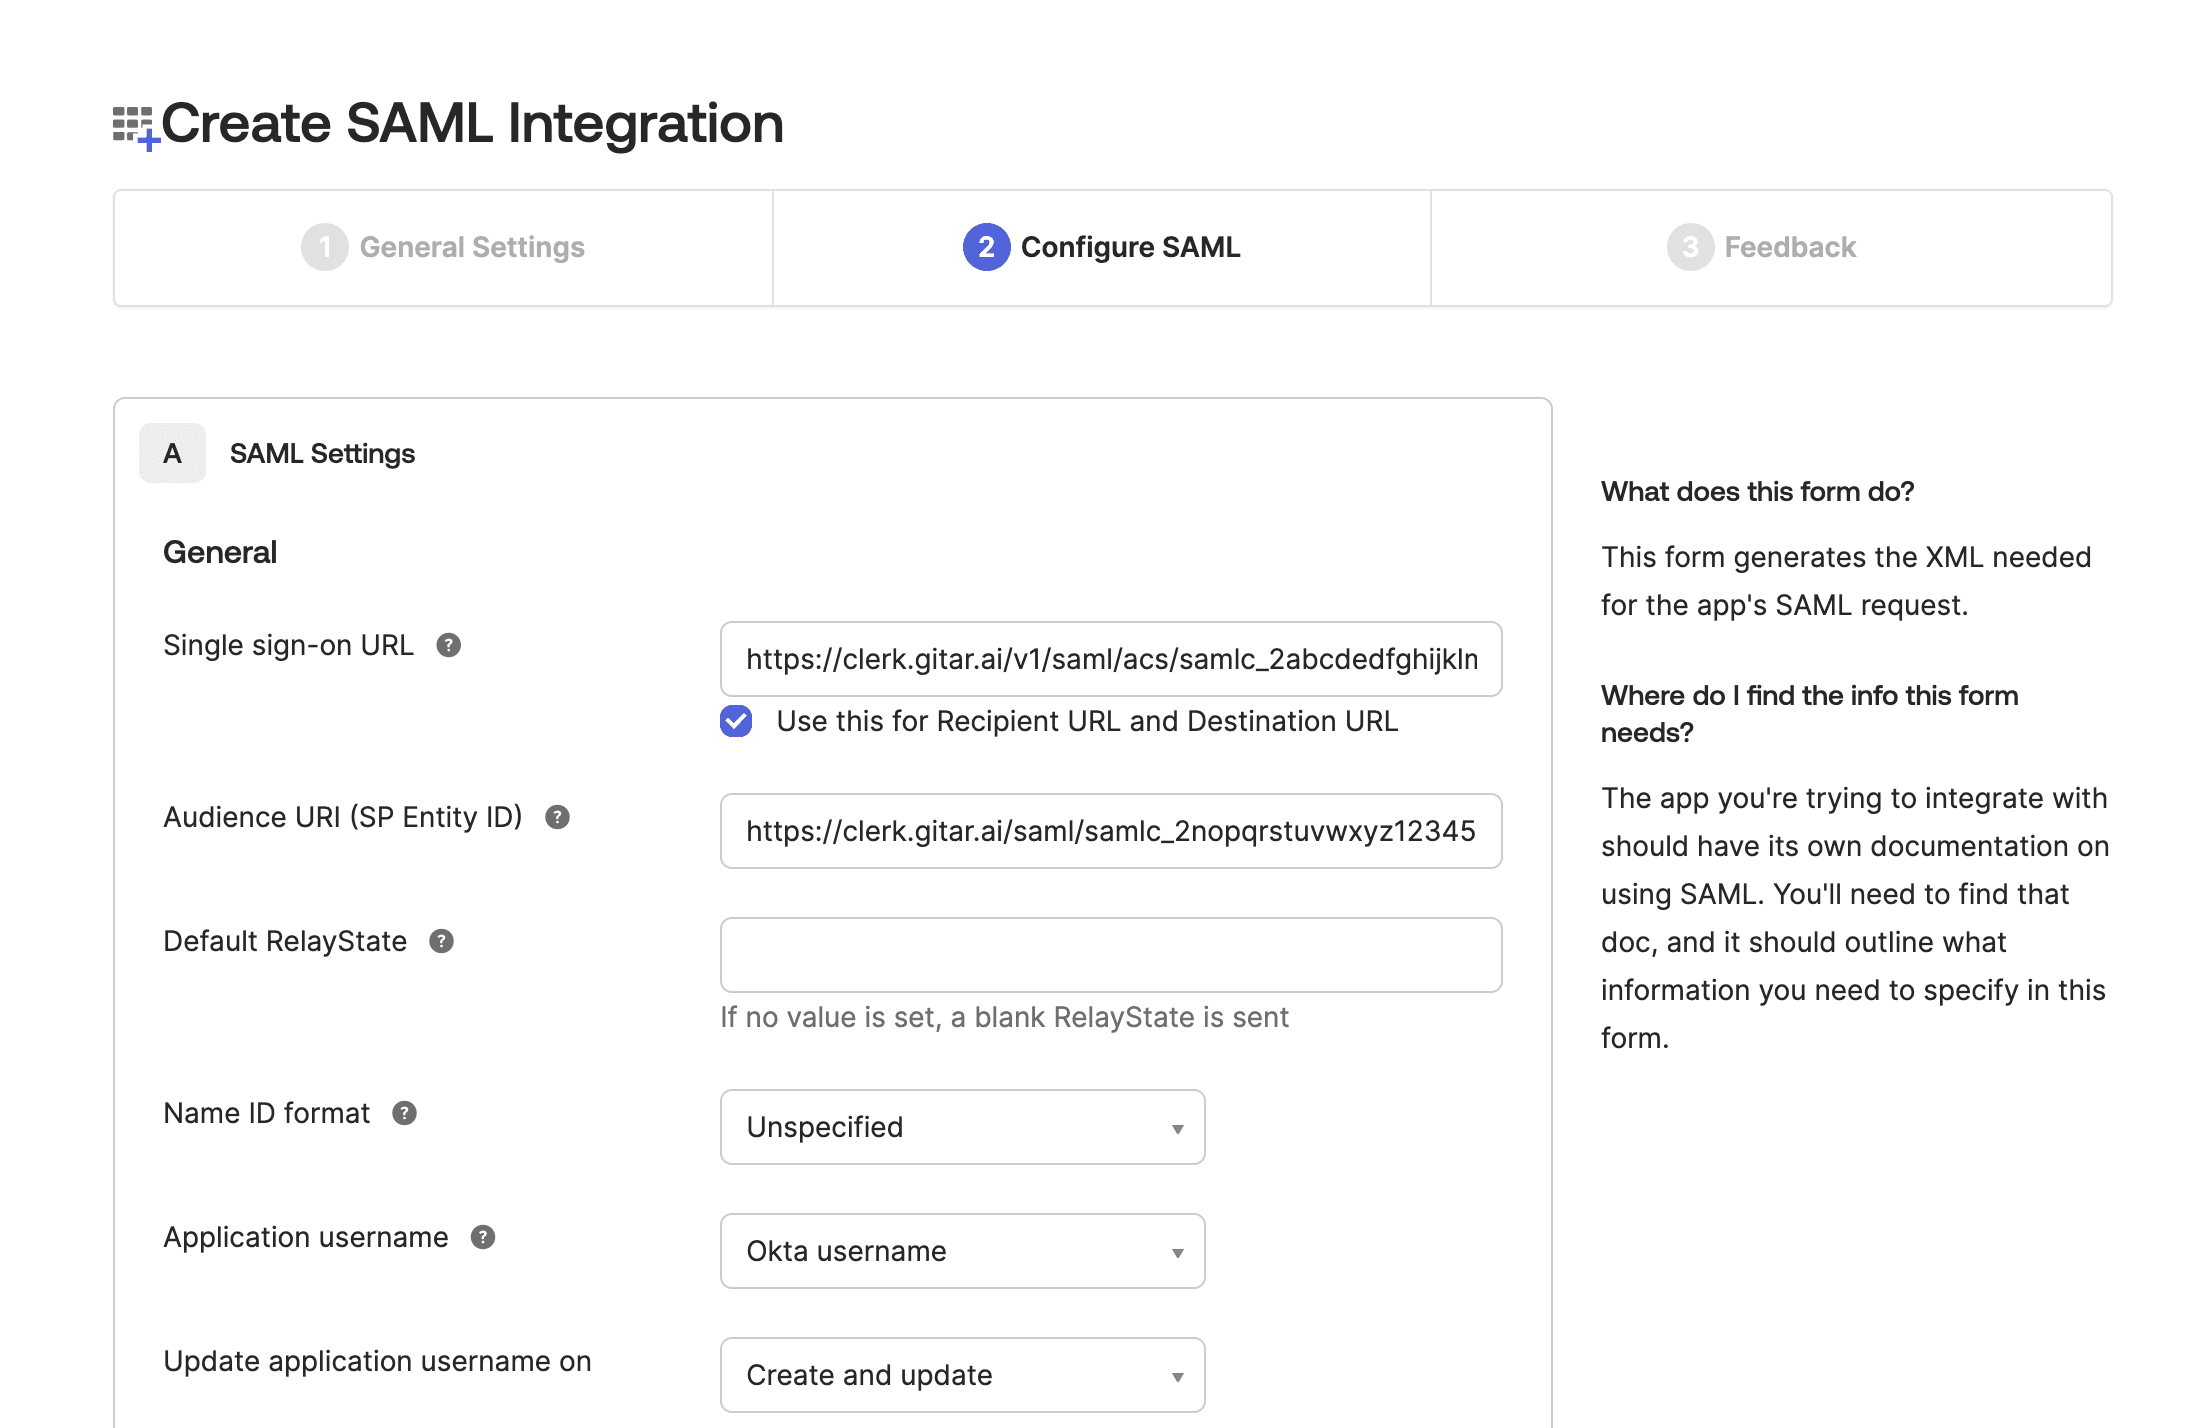The height and width of the screenshot is (1428, 2208).
Task: Click the app grid icon beside the title
Action: click(x=134, y=127)
